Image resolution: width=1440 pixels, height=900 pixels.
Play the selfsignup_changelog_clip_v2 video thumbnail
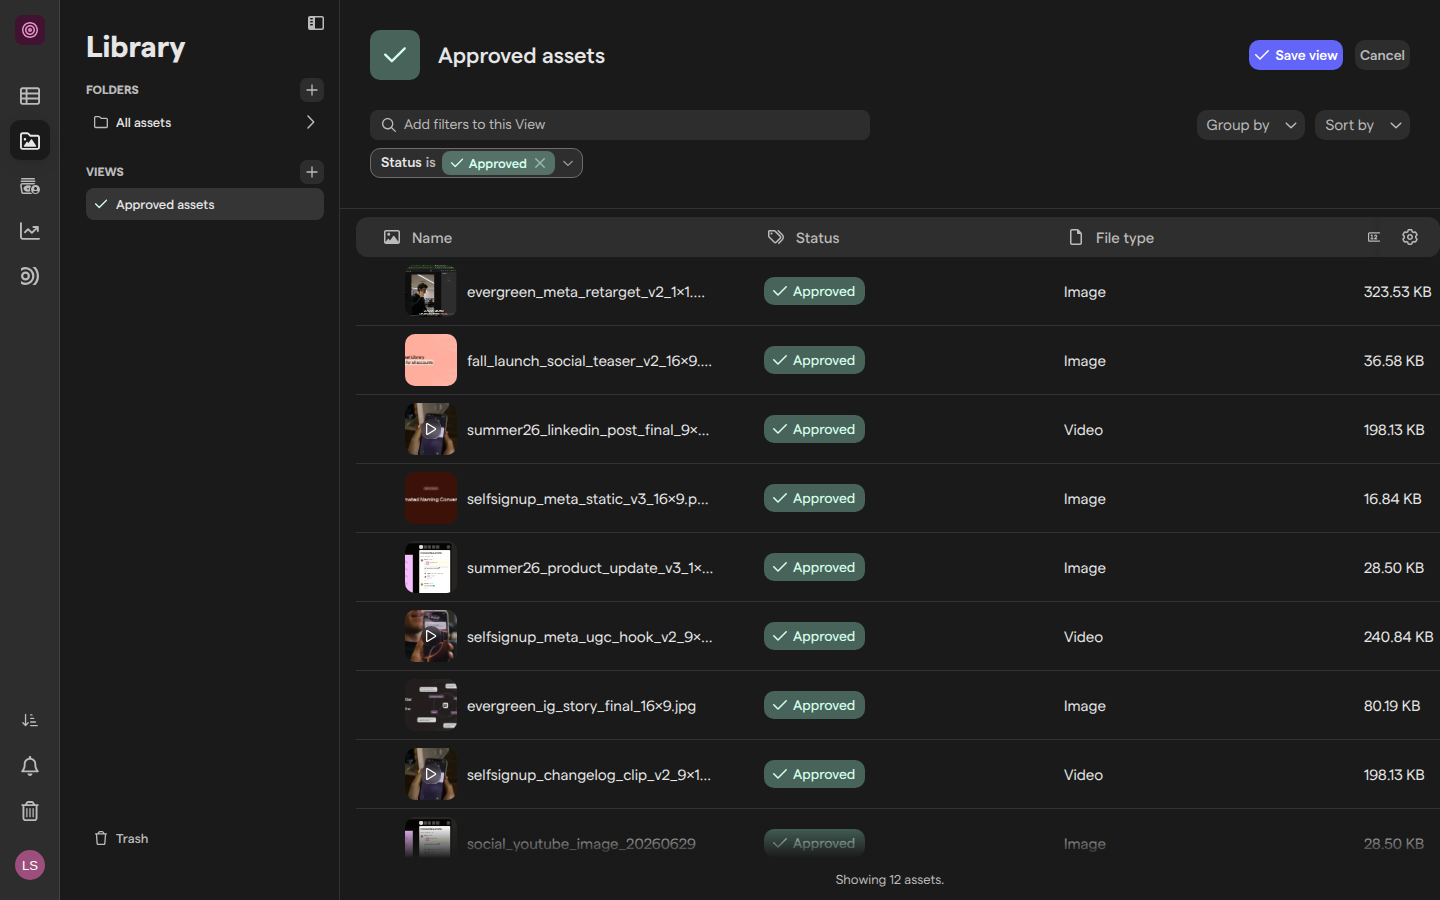pyautogui.click(x=431, y=774)
